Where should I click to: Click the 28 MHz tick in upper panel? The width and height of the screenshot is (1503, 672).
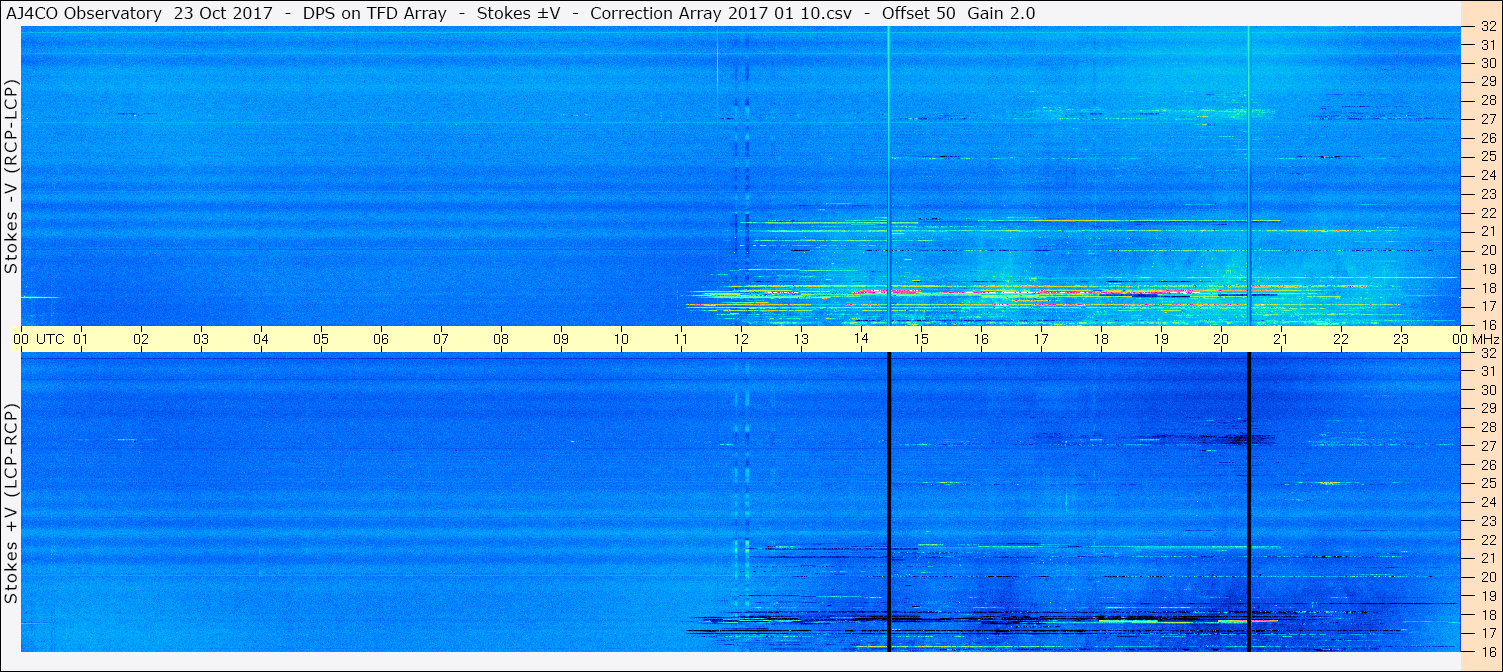1487,100
